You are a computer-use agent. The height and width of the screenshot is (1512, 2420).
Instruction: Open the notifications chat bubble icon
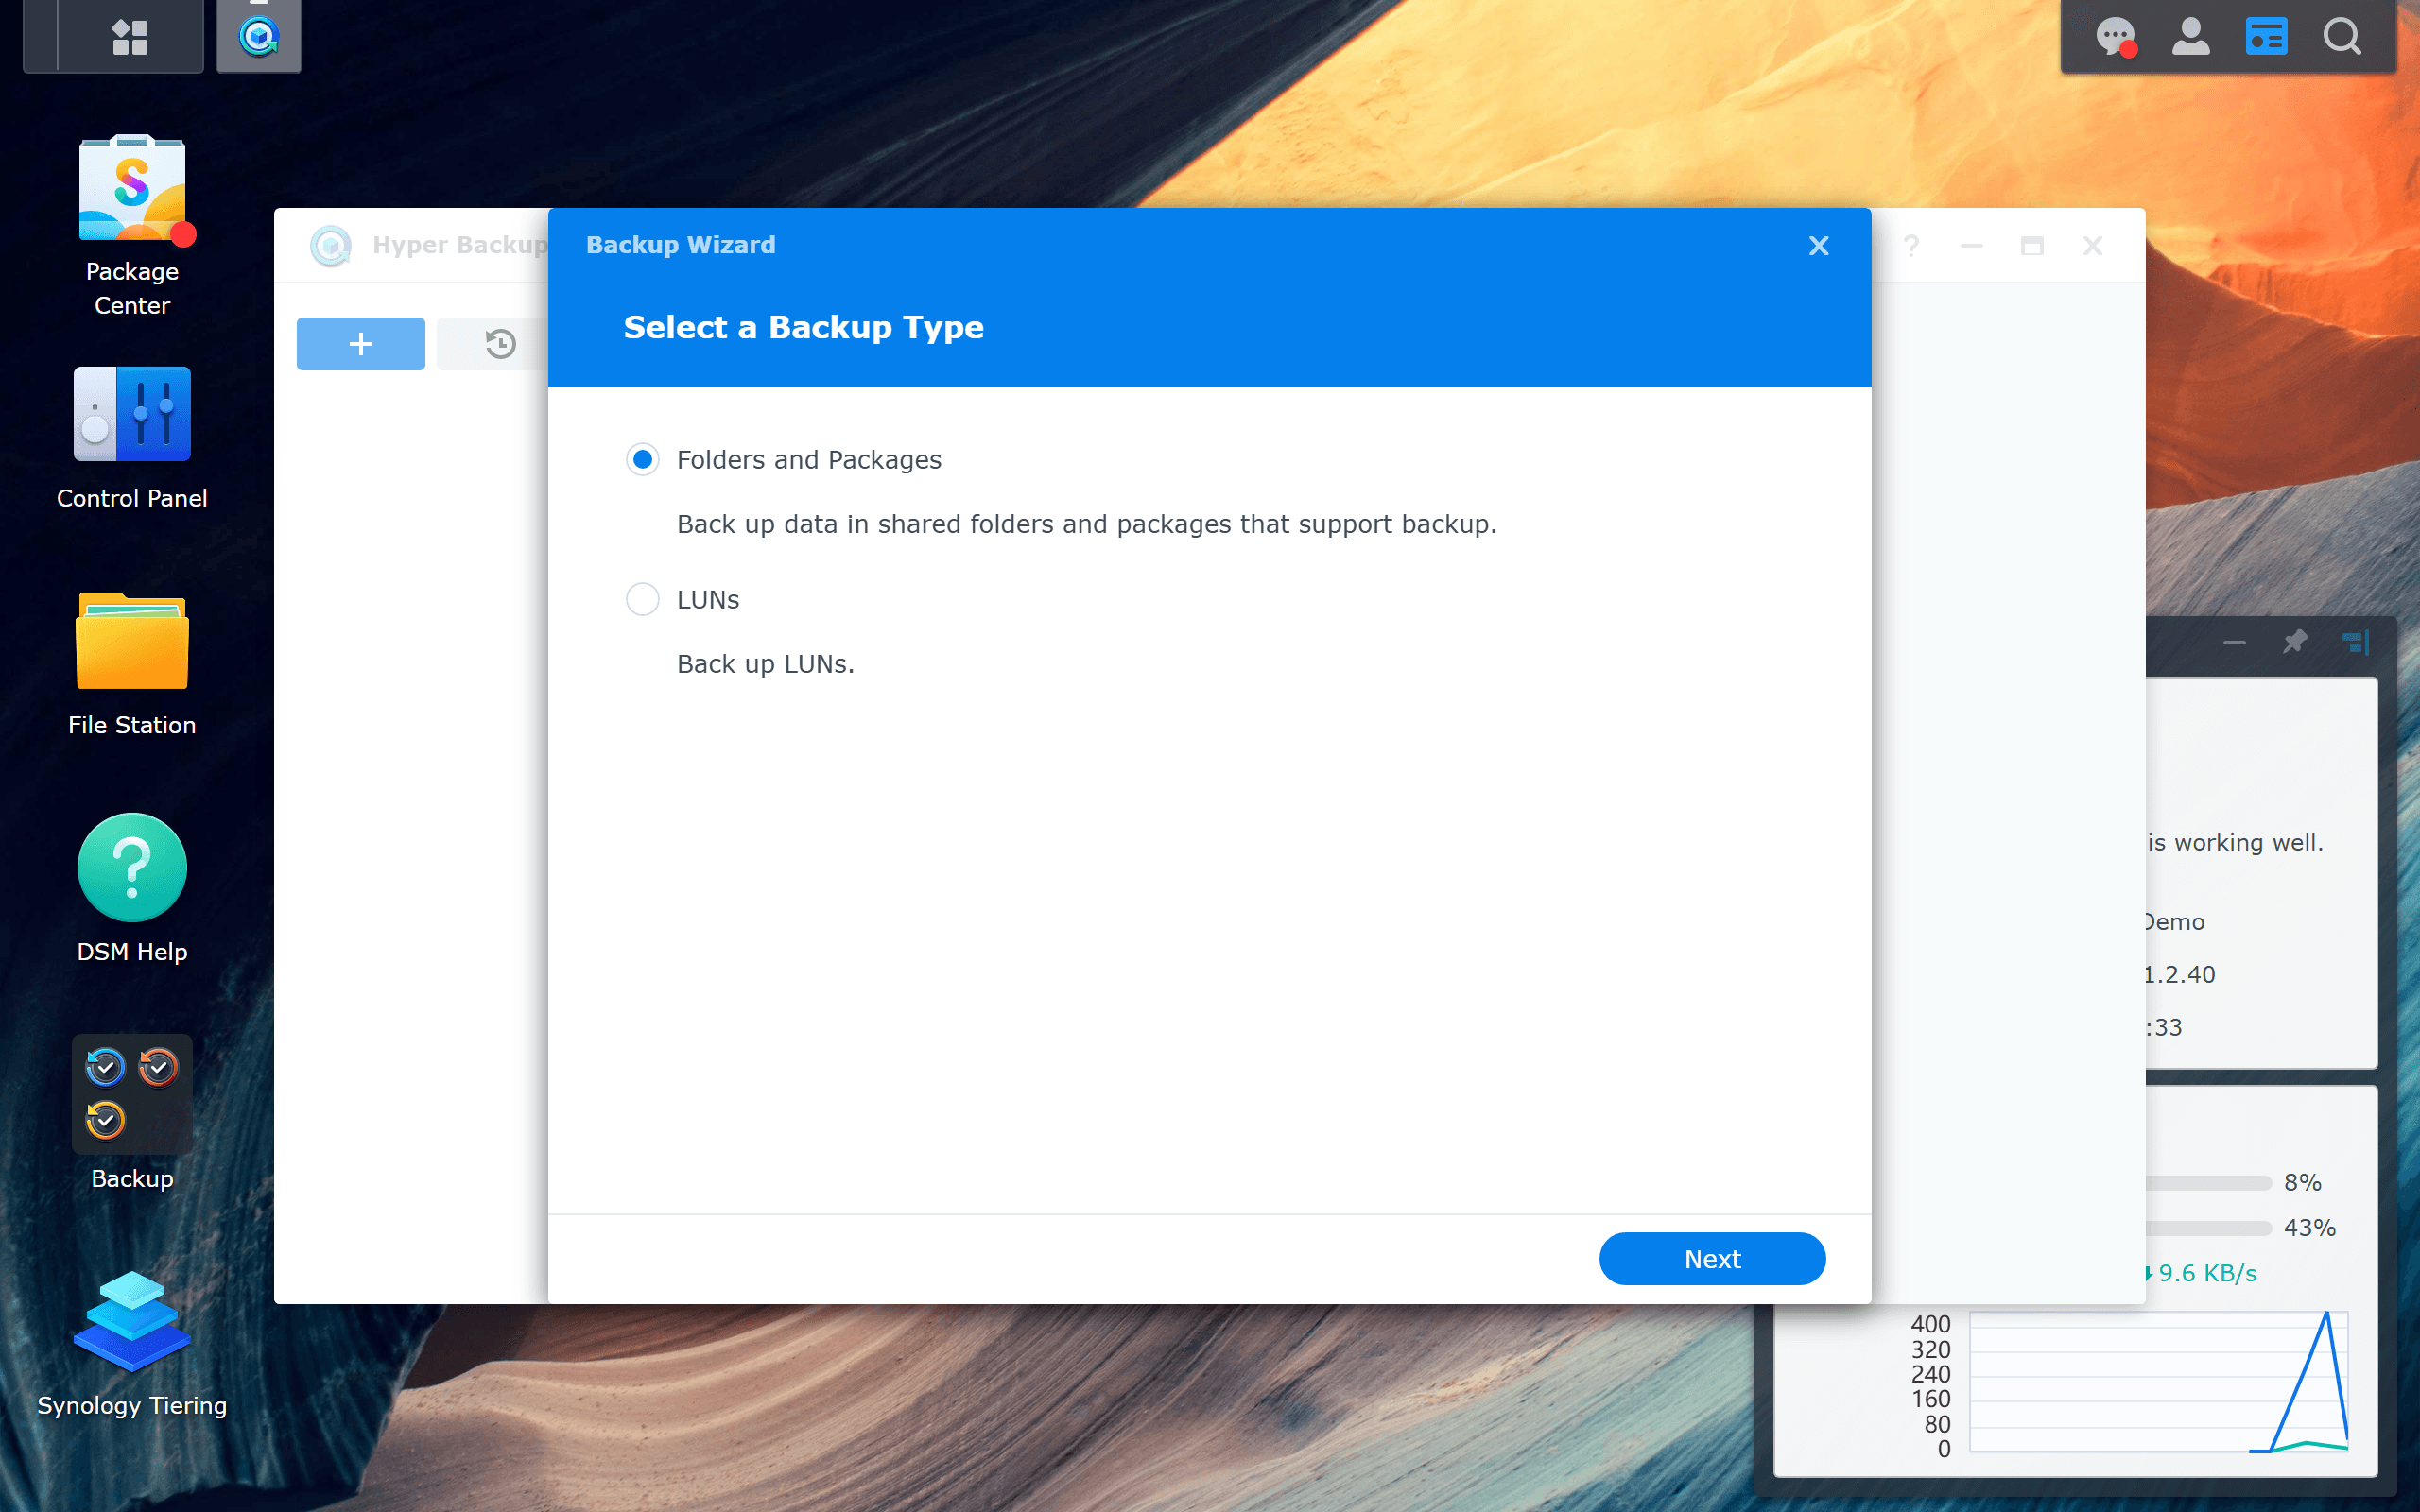coord(2115,37)
